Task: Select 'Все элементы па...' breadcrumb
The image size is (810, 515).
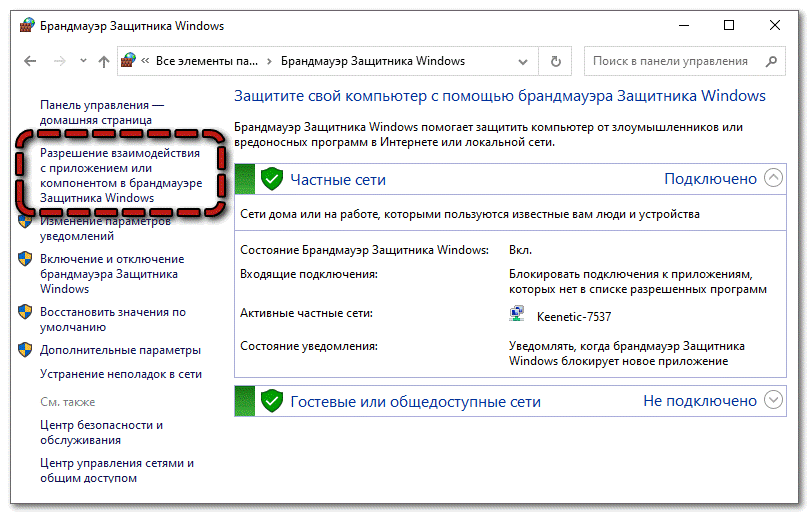Action: (x=207, y=61)
